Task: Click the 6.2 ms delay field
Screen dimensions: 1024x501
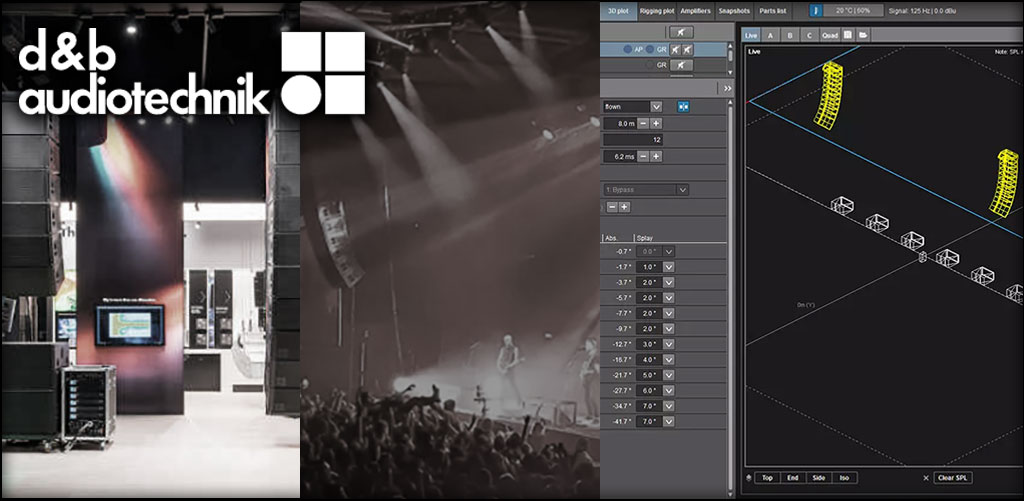Action: coord(619,156)
